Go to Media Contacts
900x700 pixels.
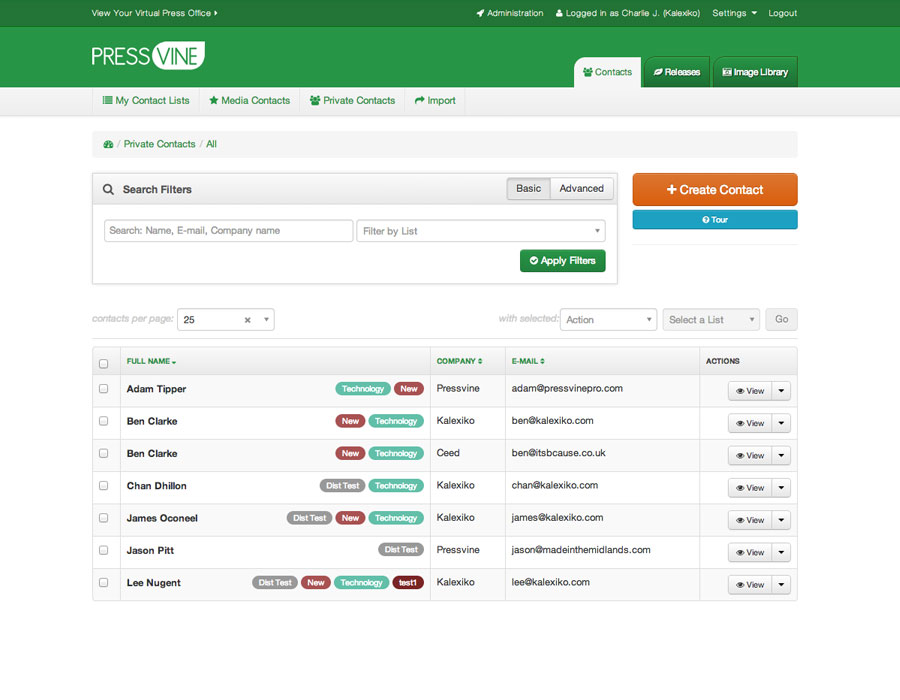pyautogui.click(x=249, y=101)
